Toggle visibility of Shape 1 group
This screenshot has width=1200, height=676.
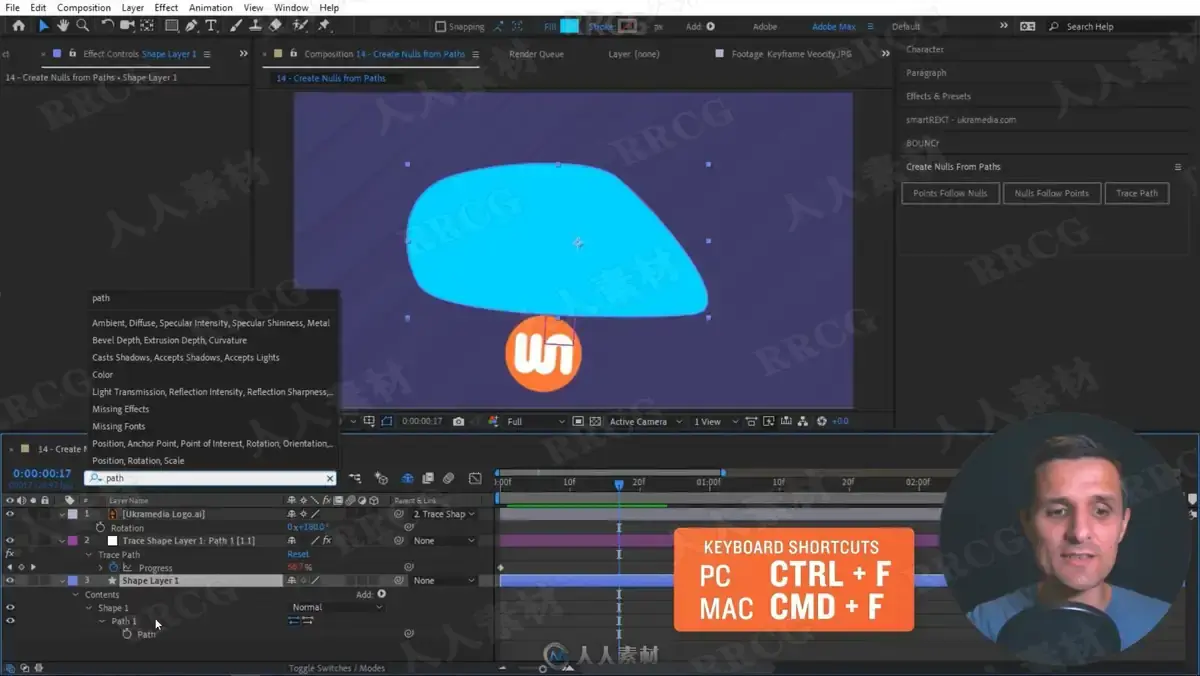pos(10,608)
